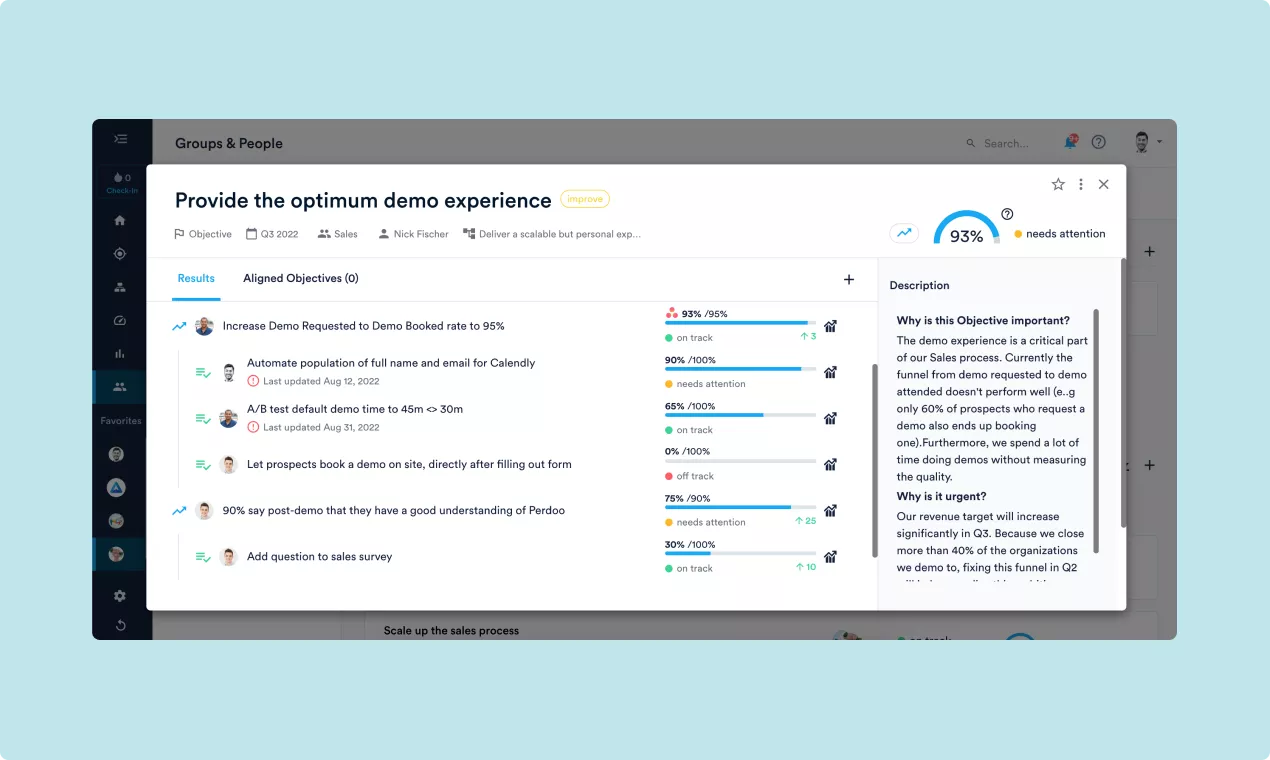
Task: Toggle the trend graph button beside 93% gauge
Action: [x=904, y=233]
